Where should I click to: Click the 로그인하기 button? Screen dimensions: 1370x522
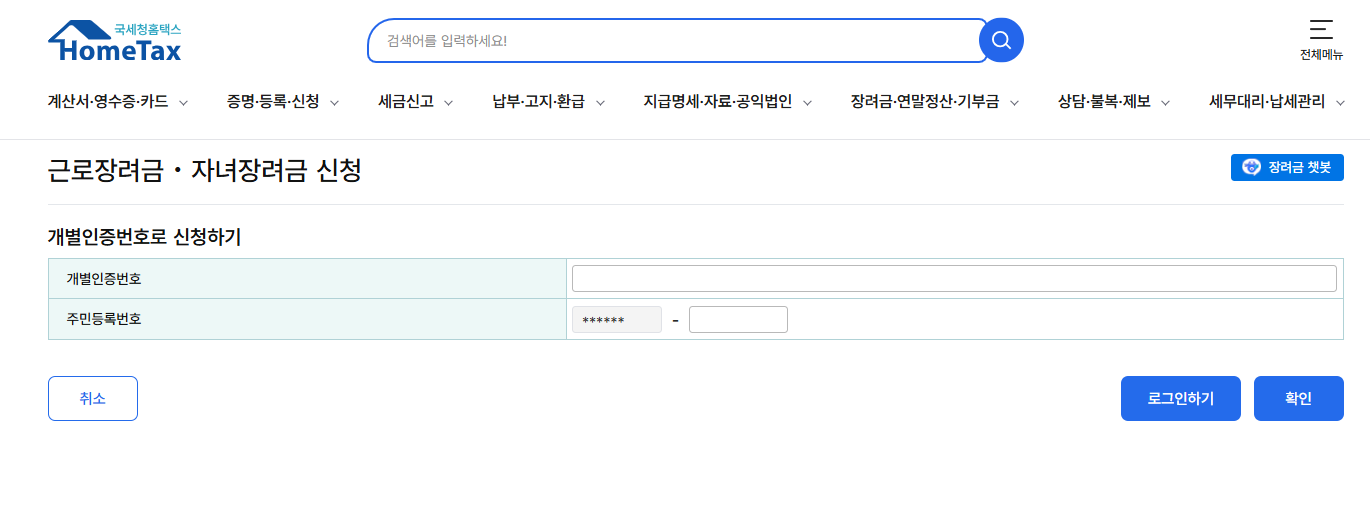tap(1181, 398)
